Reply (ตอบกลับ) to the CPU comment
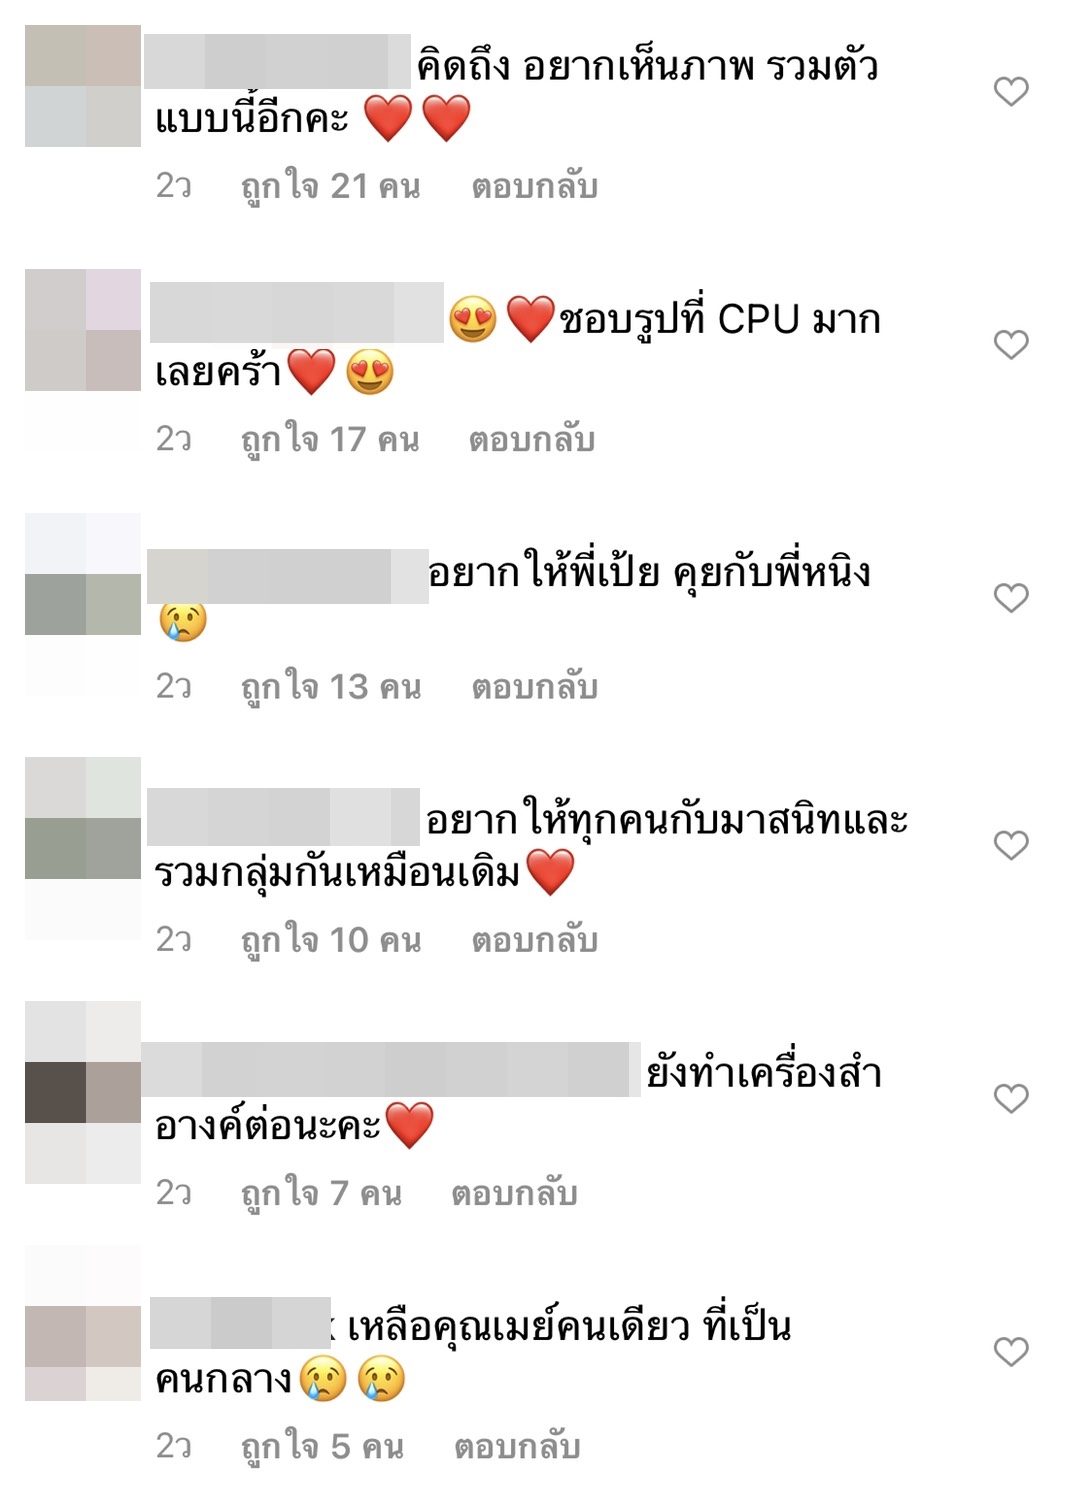This screenshot has height=1502, width=1092. point(532,440)
